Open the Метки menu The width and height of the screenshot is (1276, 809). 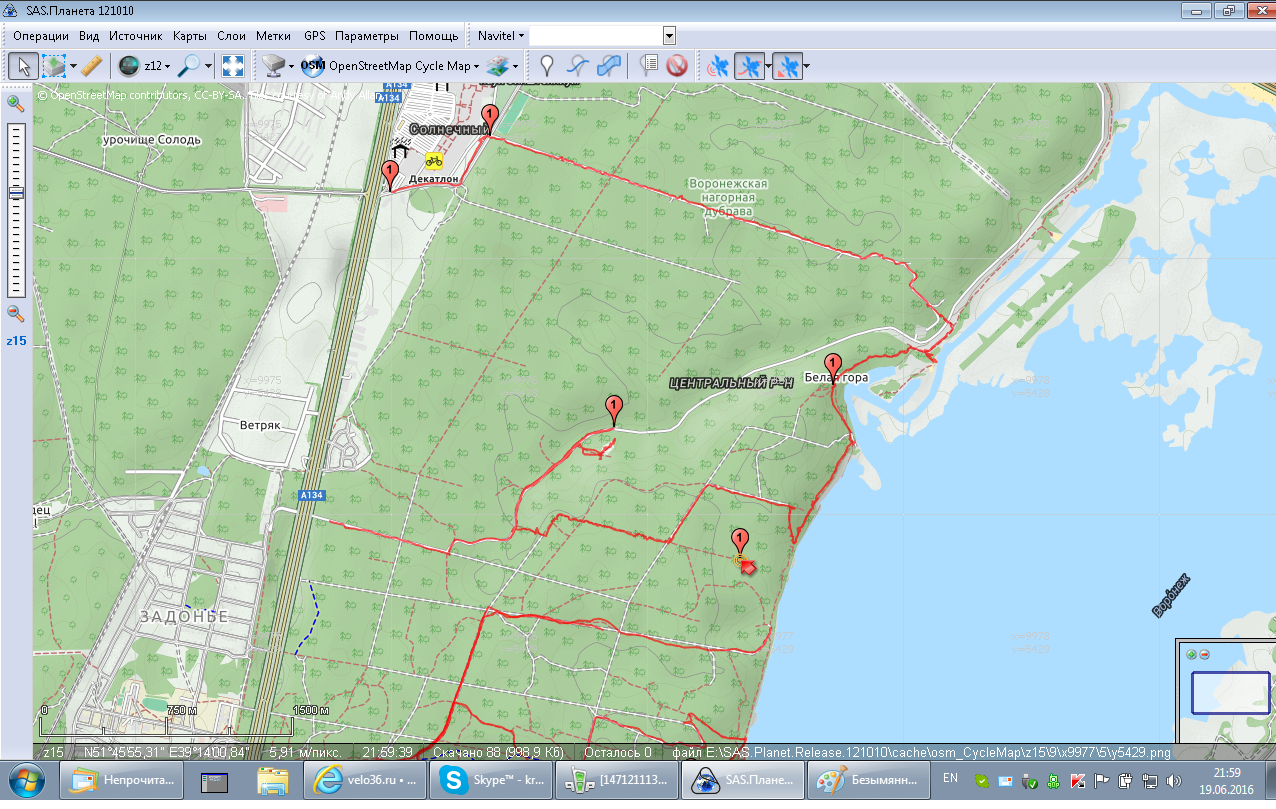tap(274, 35)
